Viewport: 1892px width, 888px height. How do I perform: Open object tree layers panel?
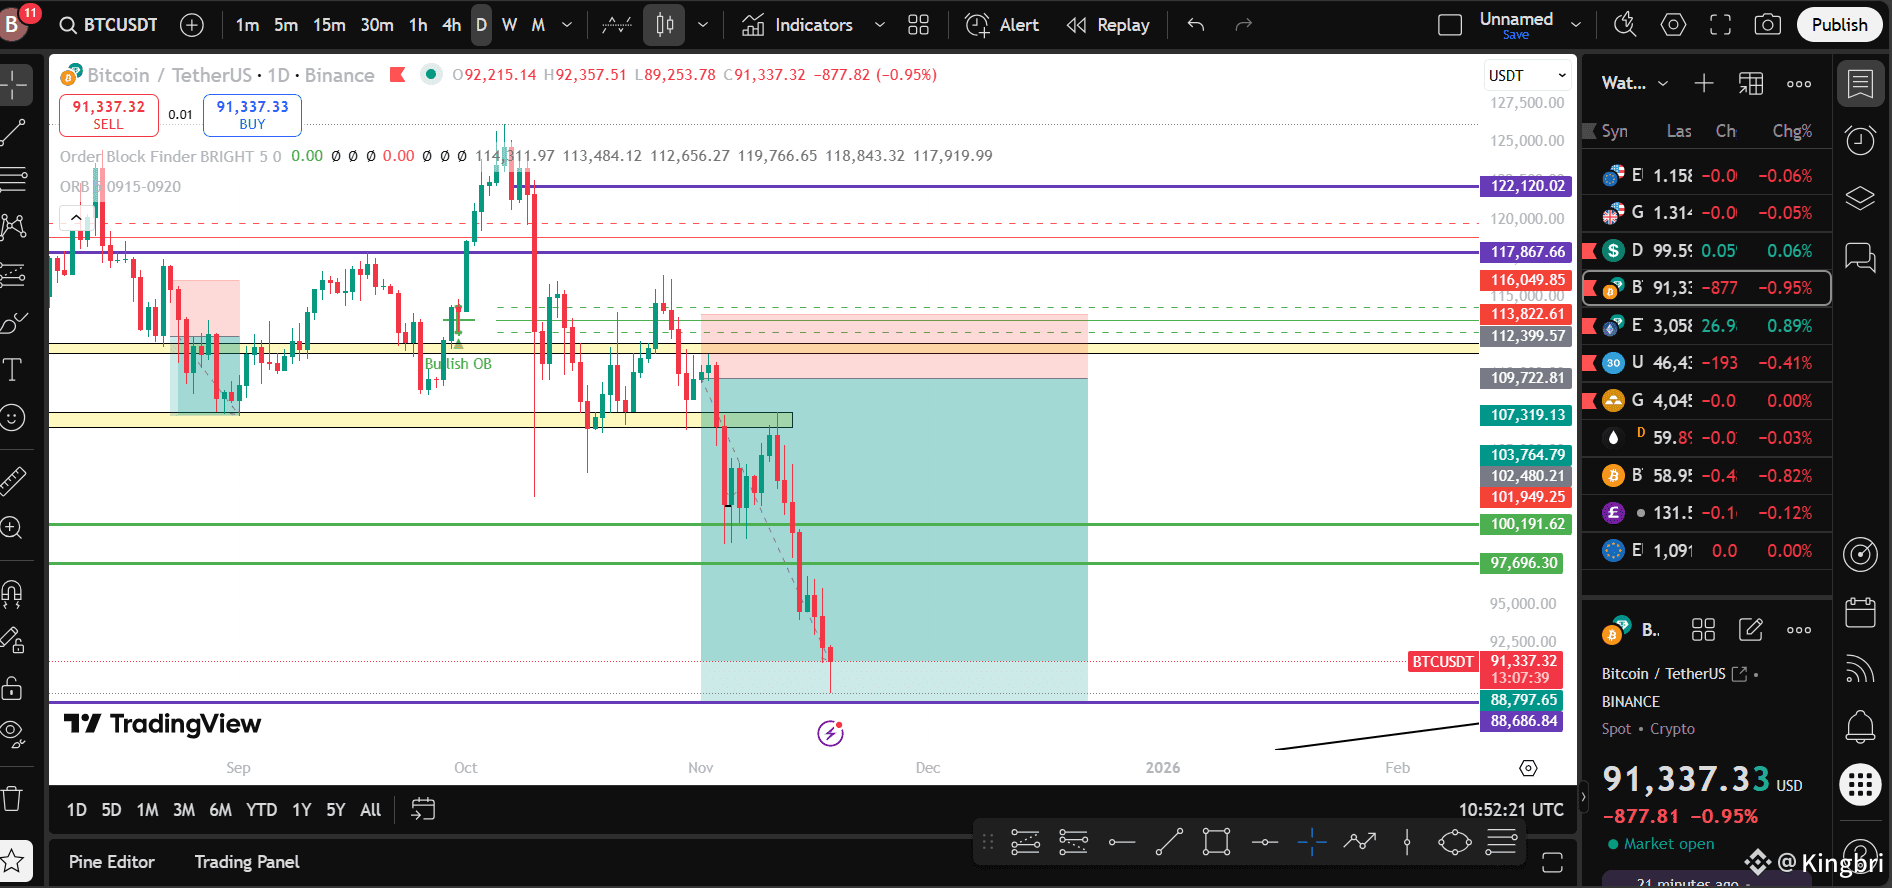click(x=1860, y=198)
